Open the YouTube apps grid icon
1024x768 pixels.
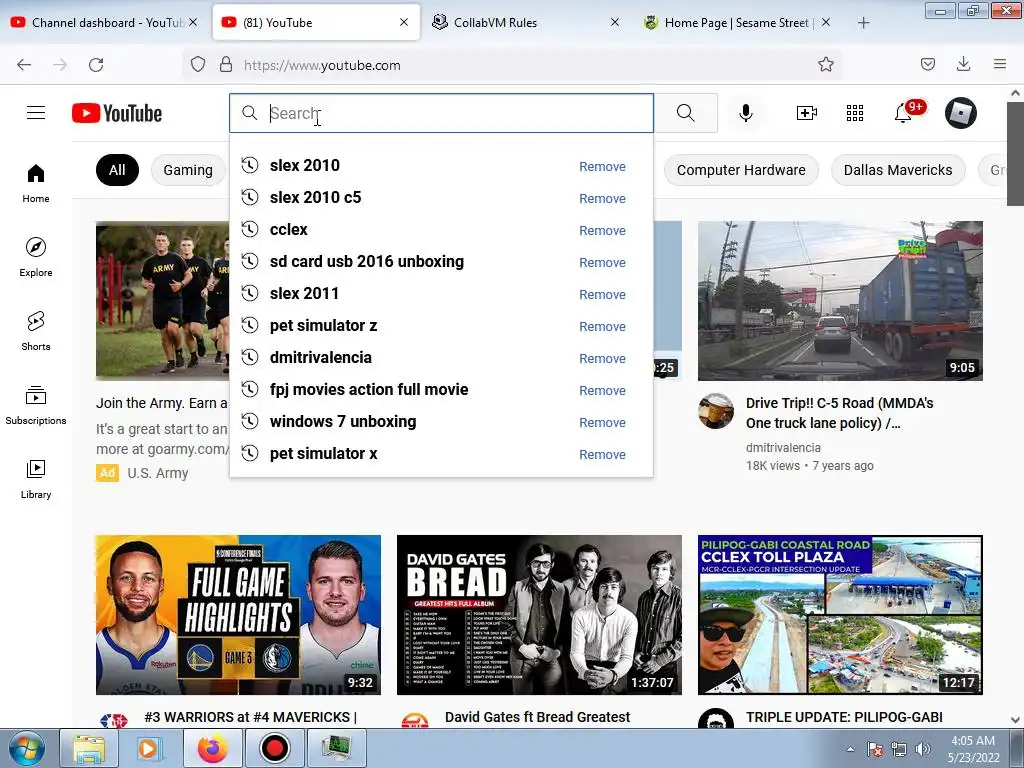pyautogui.click(x=855, y=113)
